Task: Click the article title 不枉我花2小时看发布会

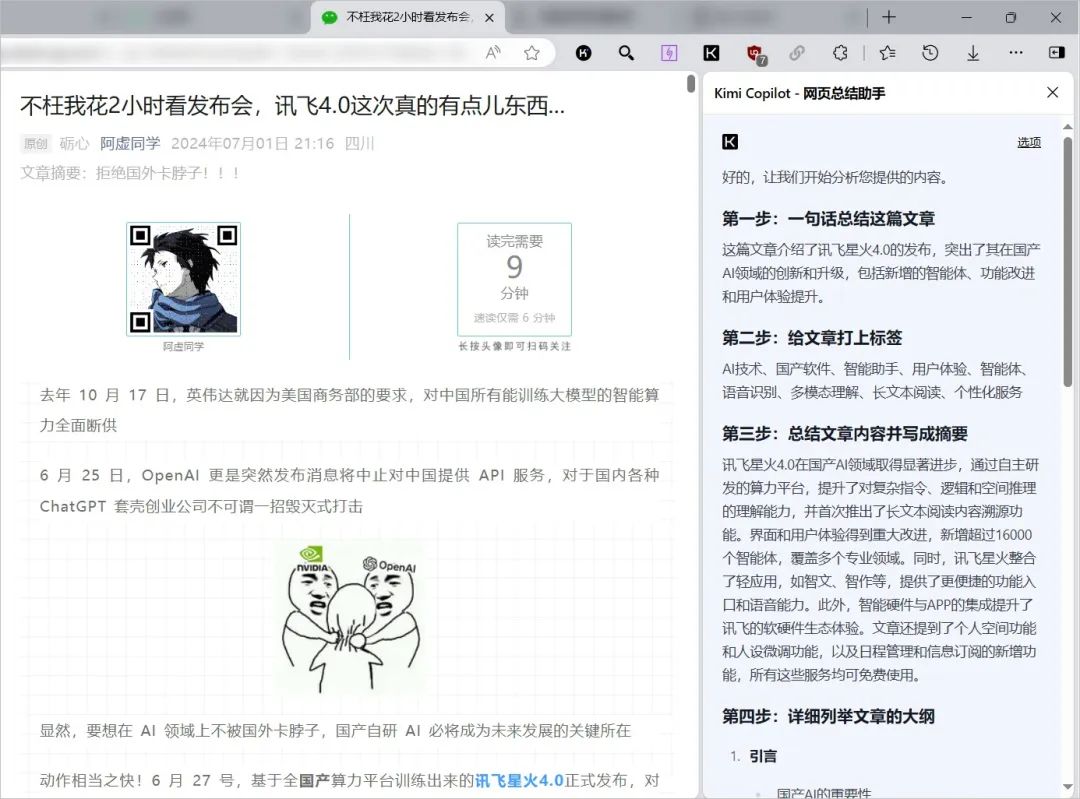Action: click(292, 105)
